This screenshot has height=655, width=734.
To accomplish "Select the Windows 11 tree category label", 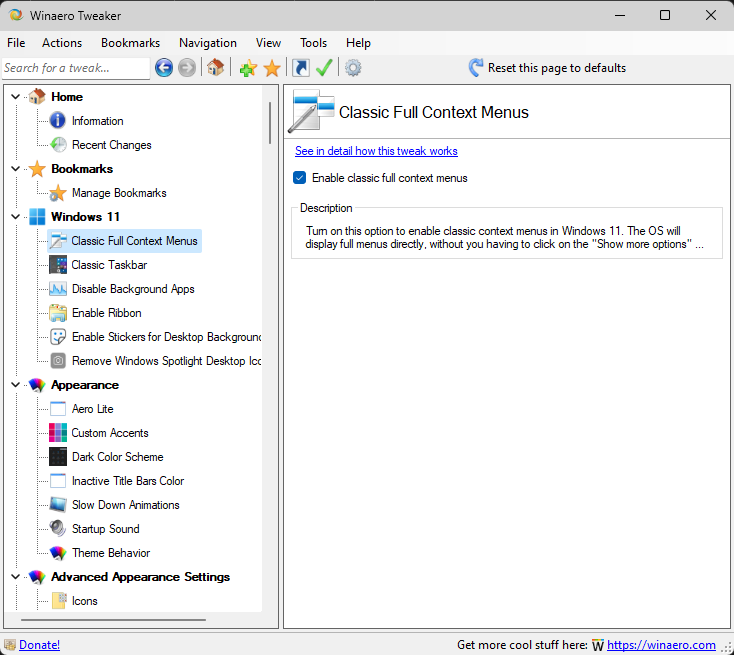I will tap(85, 217).
